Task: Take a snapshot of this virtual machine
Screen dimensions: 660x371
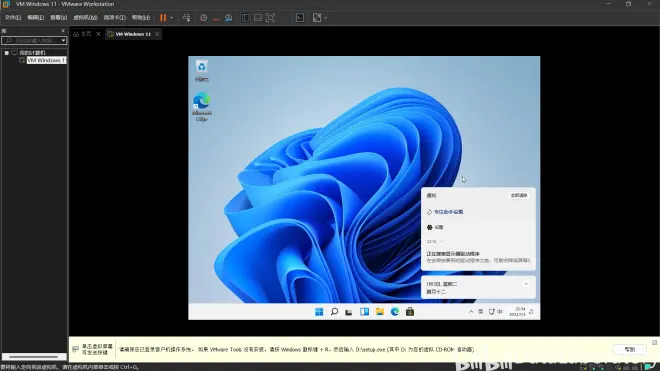Action: [x=203, y=18]
